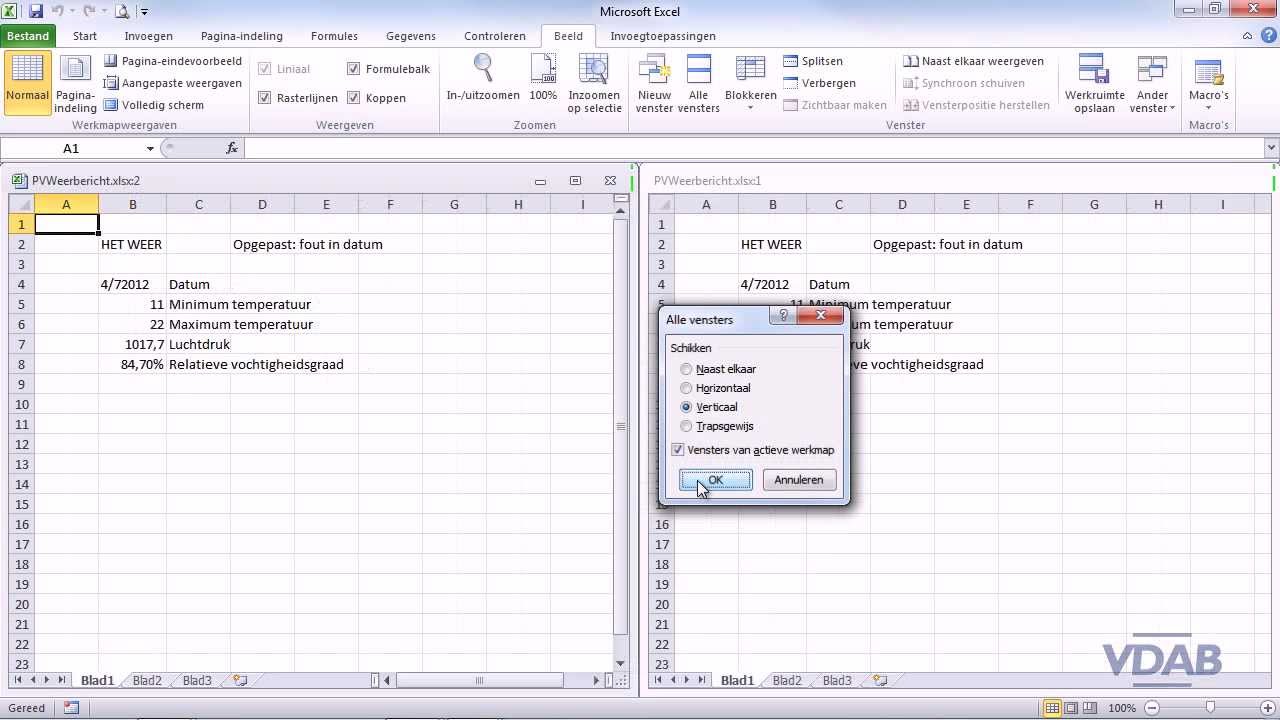The width and height of the screenshot is (1280, 720).
Task: Click zoom slider handle in status bar
Action: (x=1209, y=708)
